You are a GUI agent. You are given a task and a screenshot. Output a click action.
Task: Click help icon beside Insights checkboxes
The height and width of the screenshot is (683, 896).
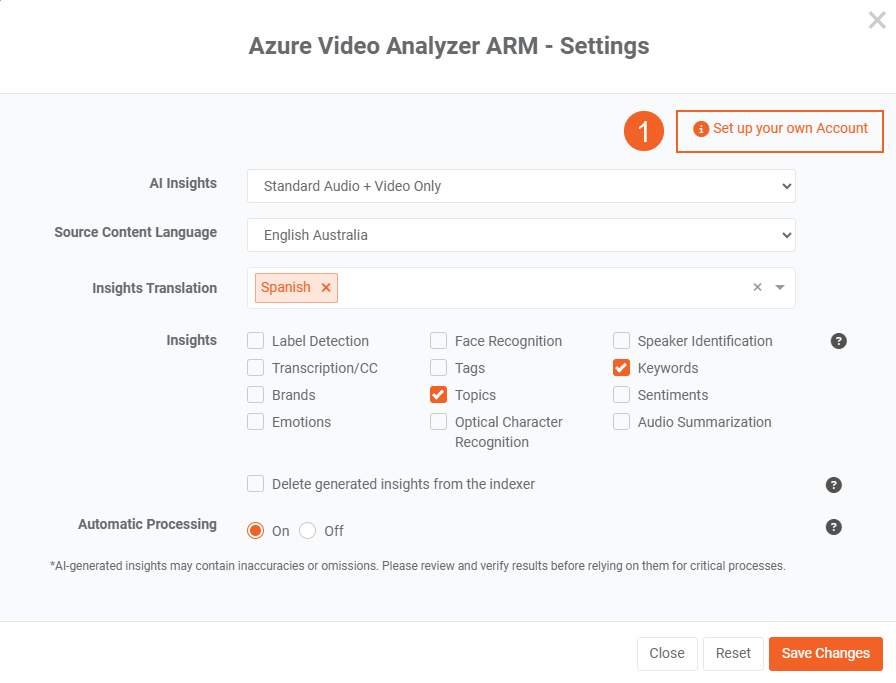tap(839, 341)
